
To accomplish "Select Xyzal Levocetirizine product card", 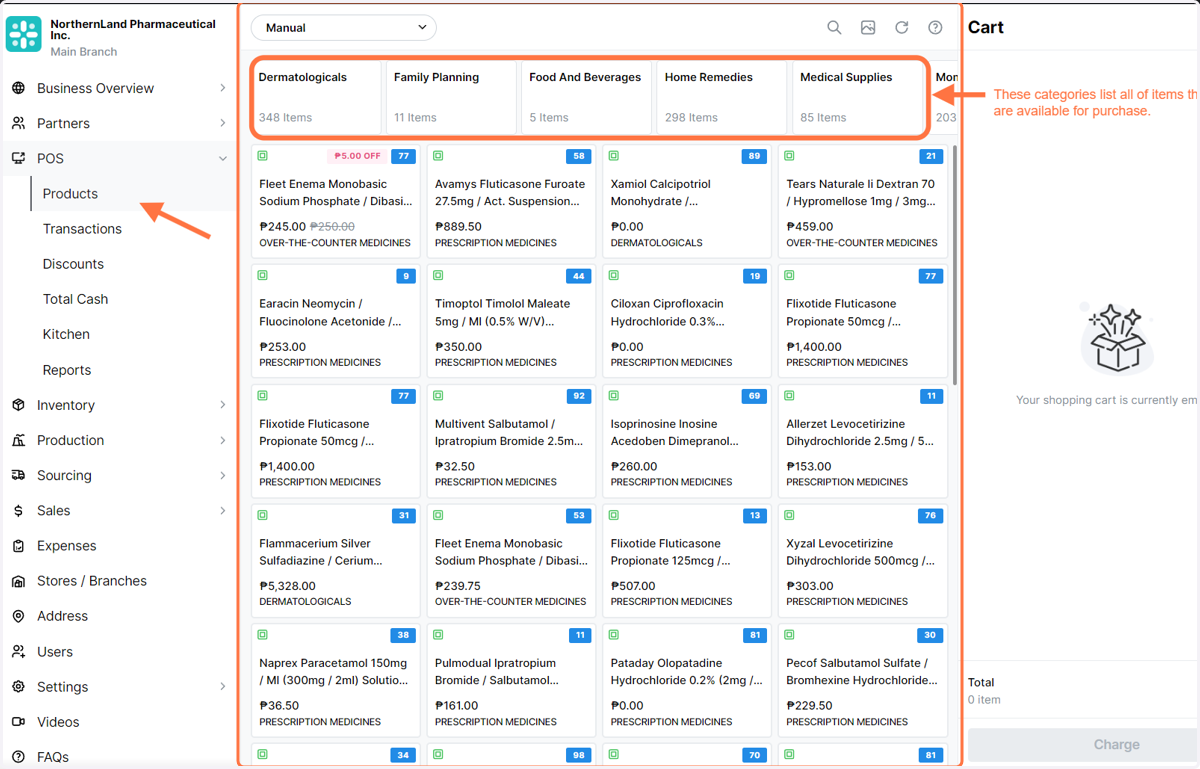I will 863,560.
